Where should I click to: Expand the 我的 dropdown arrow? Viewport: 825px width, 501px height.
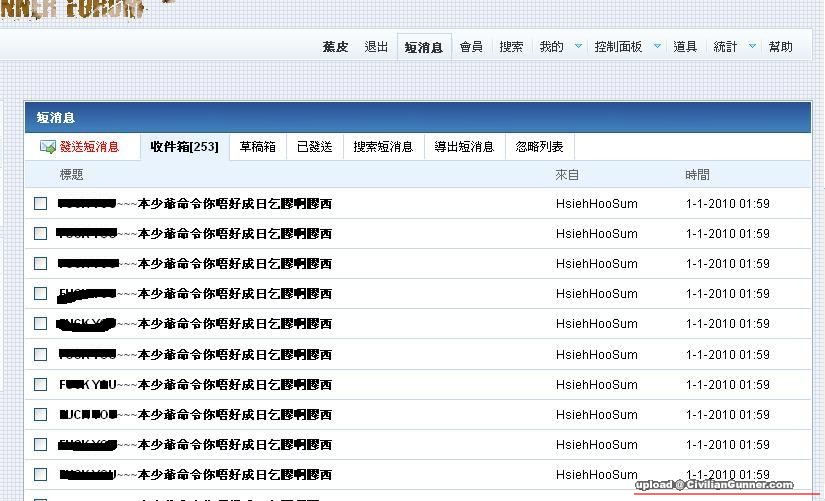578,46
